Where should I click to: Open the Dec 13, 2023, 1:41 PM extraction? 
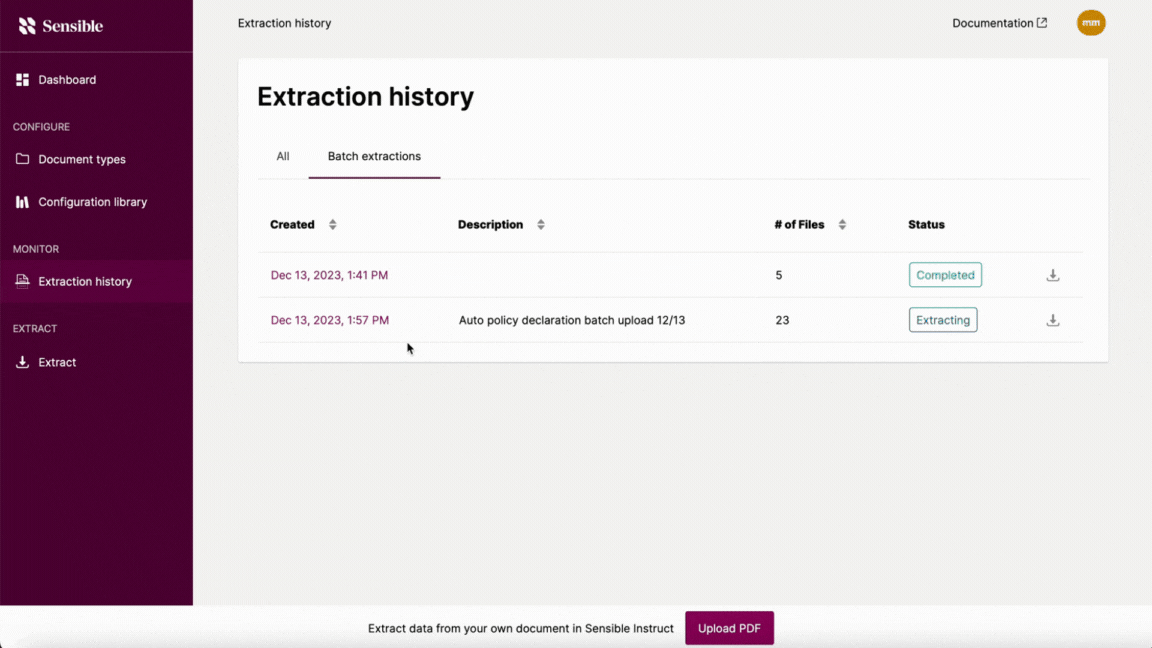click(329, 275)
